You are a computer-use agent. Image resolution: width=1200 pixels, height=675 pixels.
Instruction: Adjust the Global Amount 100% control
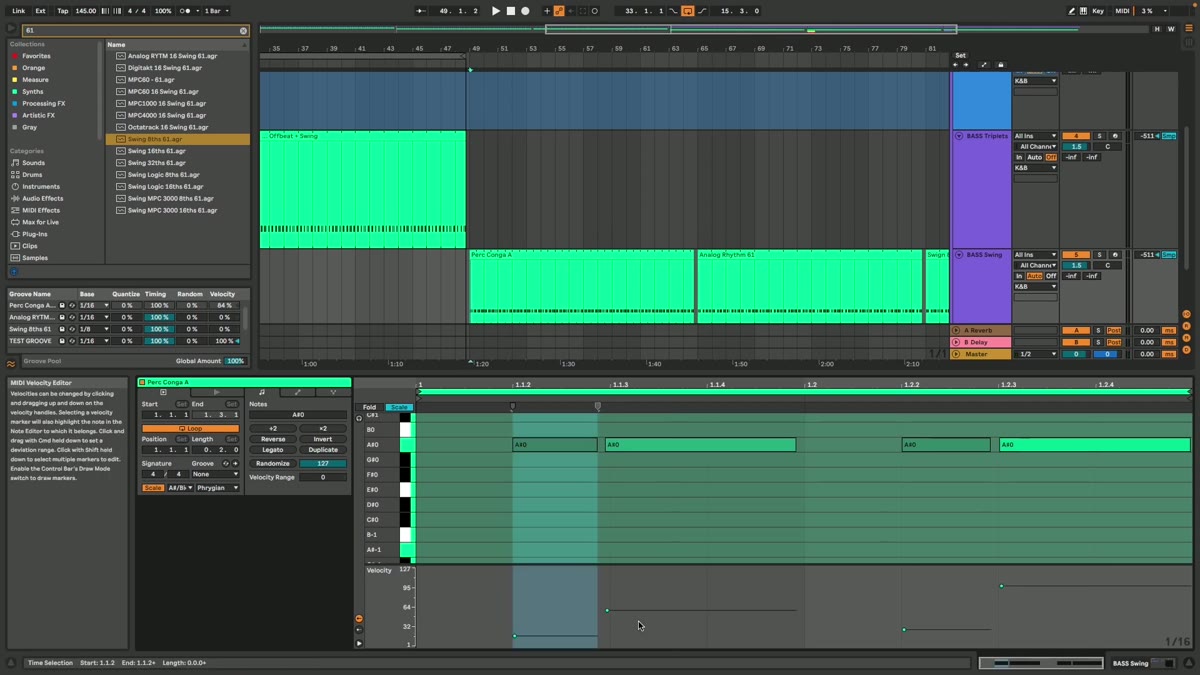pyautogui.click(x=235, y=361)
